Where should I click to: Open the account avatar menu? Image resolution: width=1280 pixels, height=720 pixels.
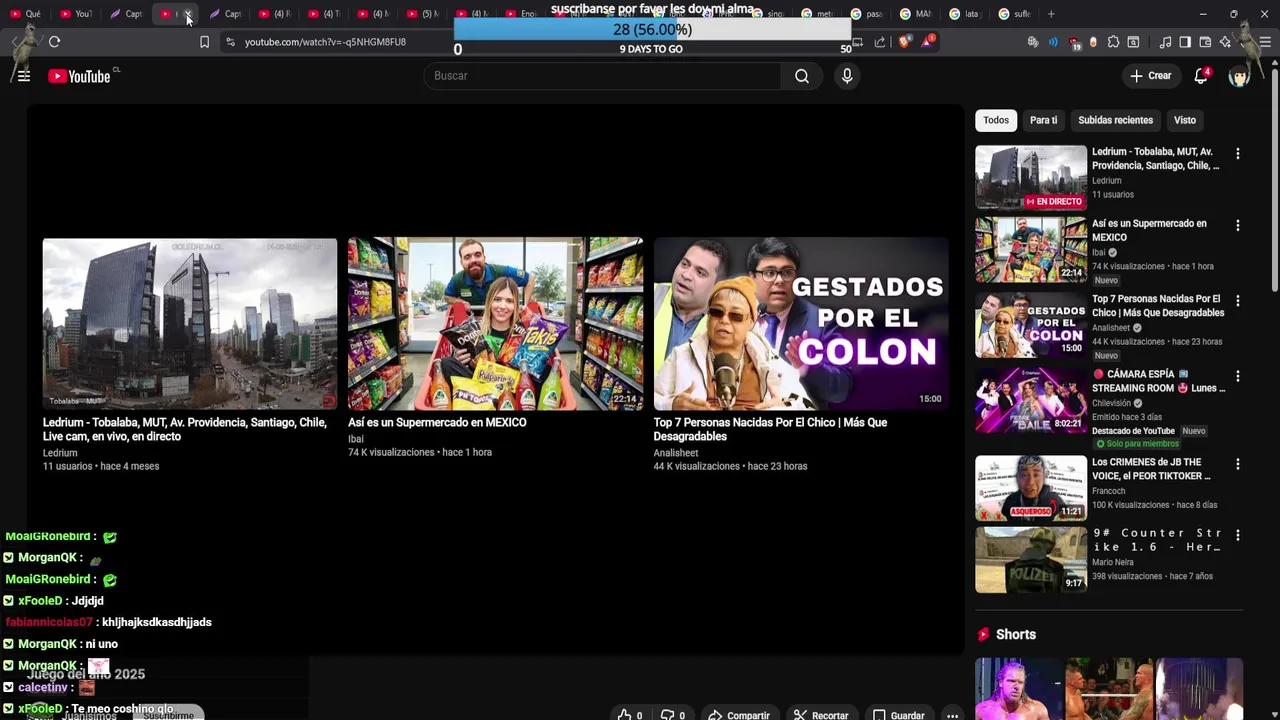click(1239, 76)
